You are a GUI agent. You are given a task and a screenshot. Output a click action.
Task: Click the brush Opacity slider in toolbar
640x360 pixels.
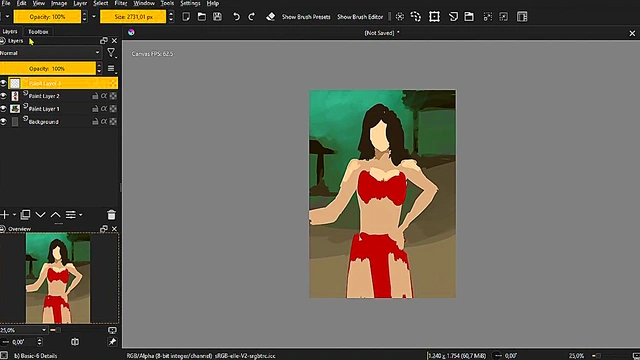(47, 17)
